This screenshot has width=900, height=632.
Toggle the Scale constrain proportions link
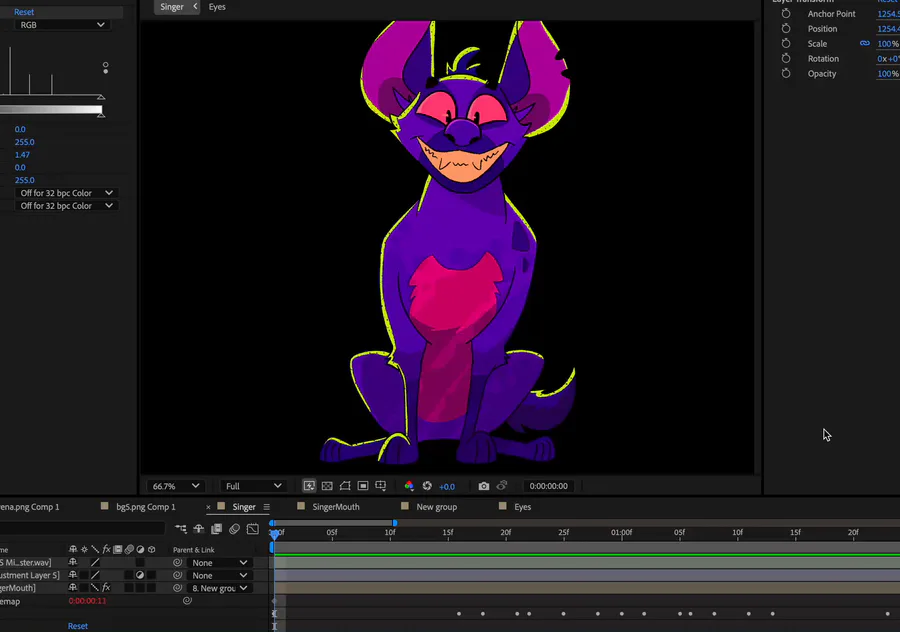(864, 43)
